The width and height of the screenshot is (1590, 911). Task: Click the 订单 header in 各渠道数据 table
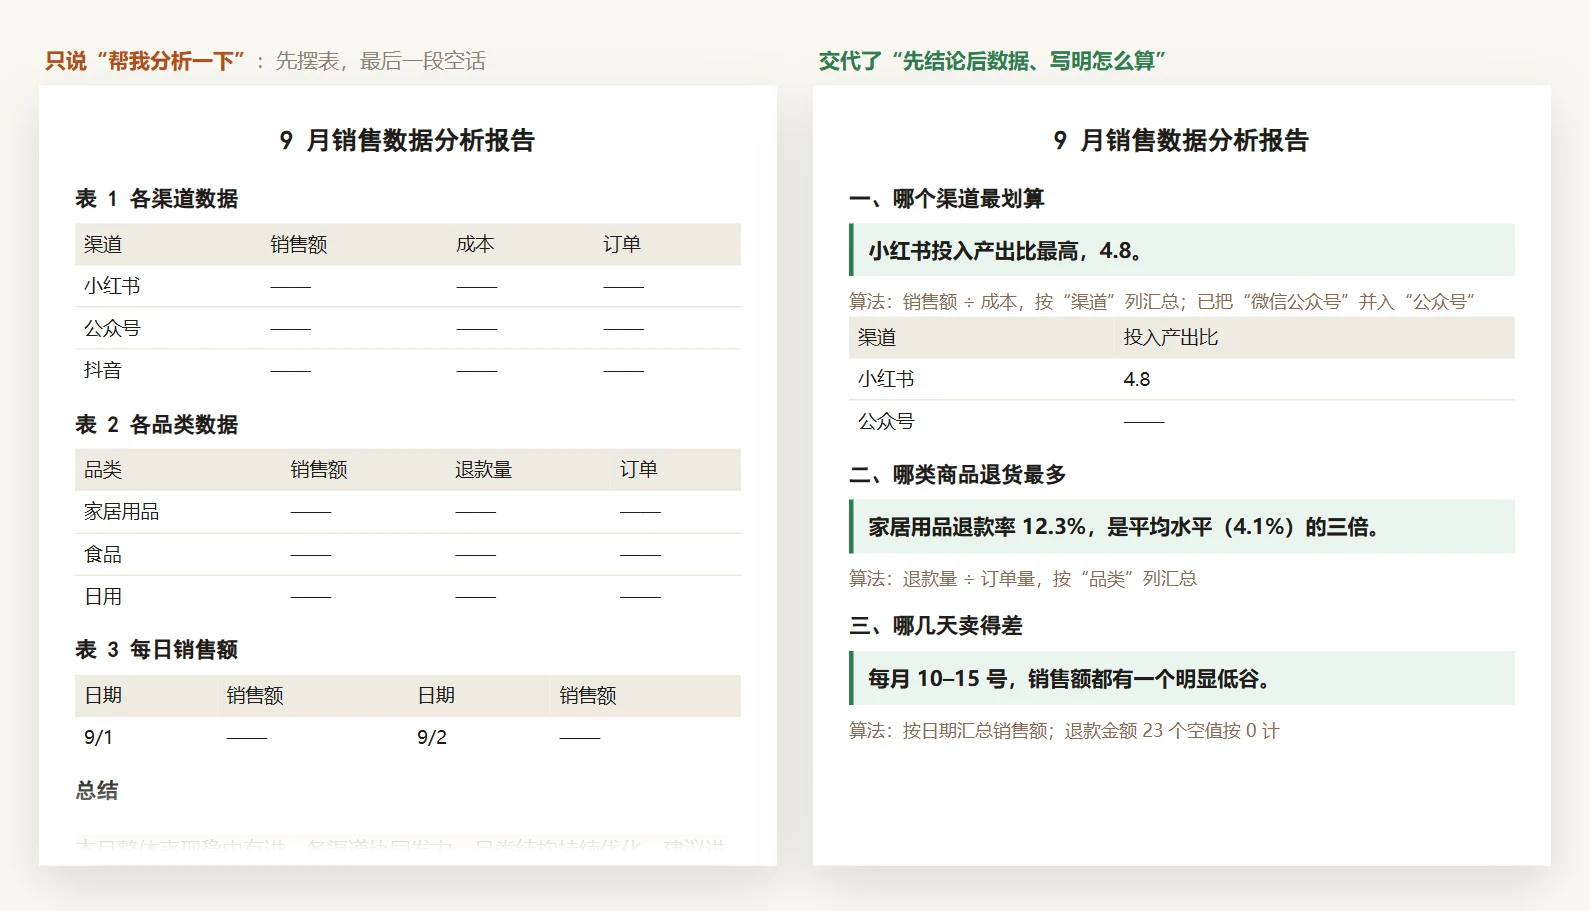(622, 244)
